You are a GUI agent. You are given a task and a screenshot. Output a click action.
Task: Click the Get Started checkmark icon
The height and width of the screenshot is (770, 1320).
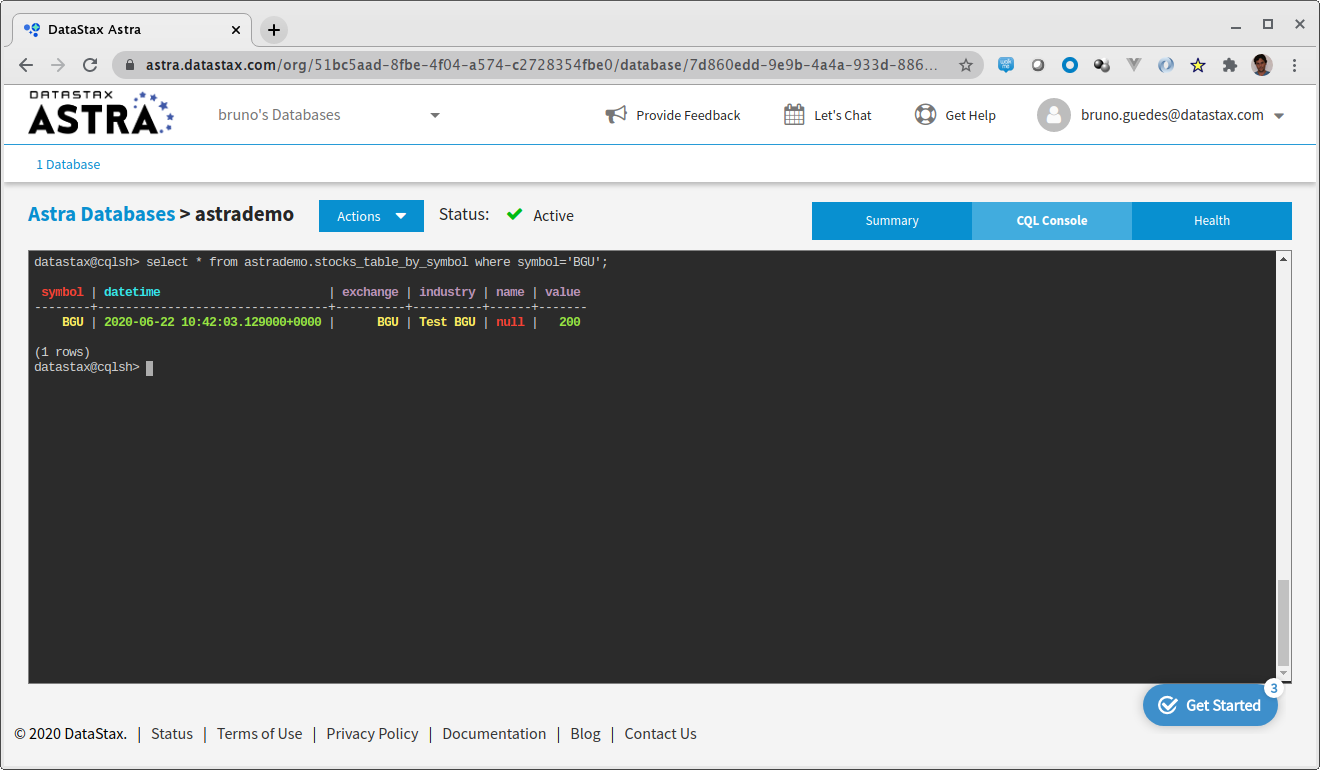pyautogui.click(x=1167, y=705)
